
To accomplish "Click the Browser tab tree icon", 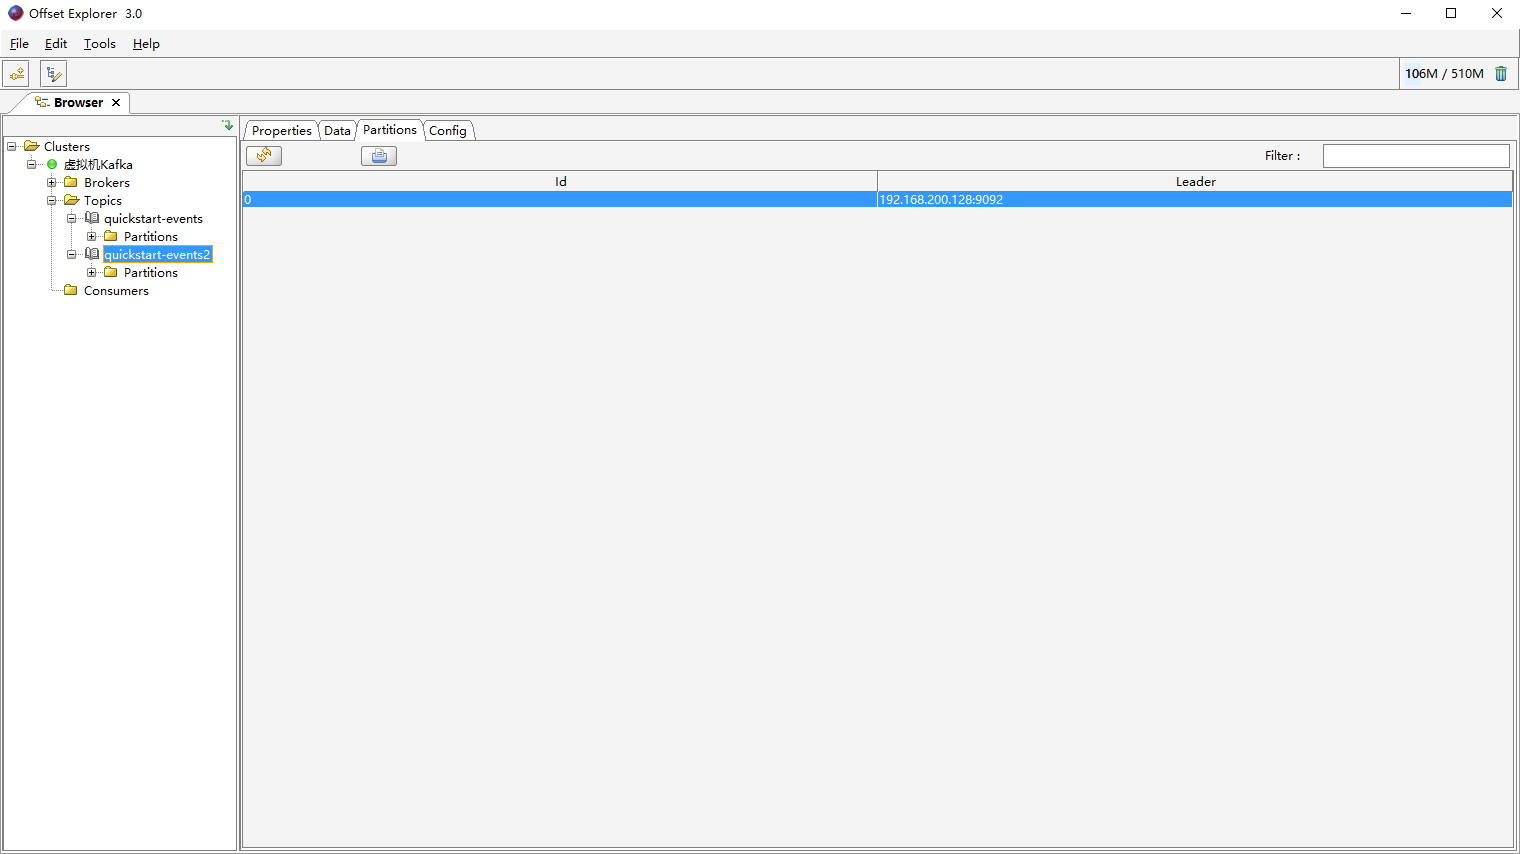I will tap(42, 102).
